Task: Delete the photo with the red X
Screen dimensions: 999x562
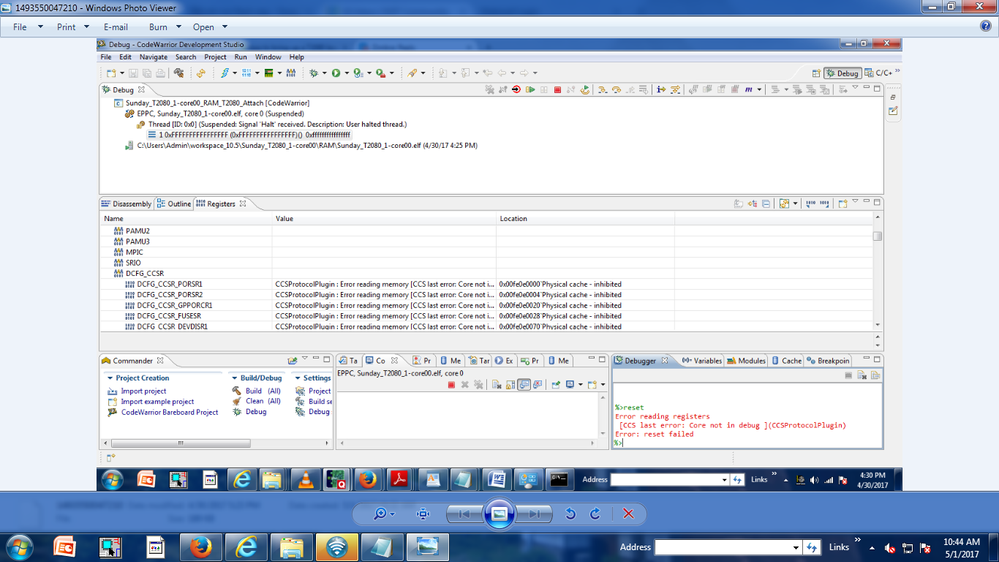Action: pos(628,514)
